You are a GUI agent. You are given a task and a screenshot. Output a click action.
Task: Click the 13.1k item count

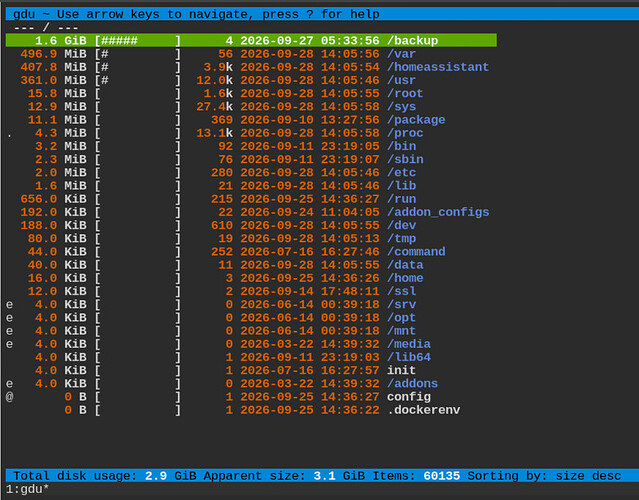click(214, 133)
